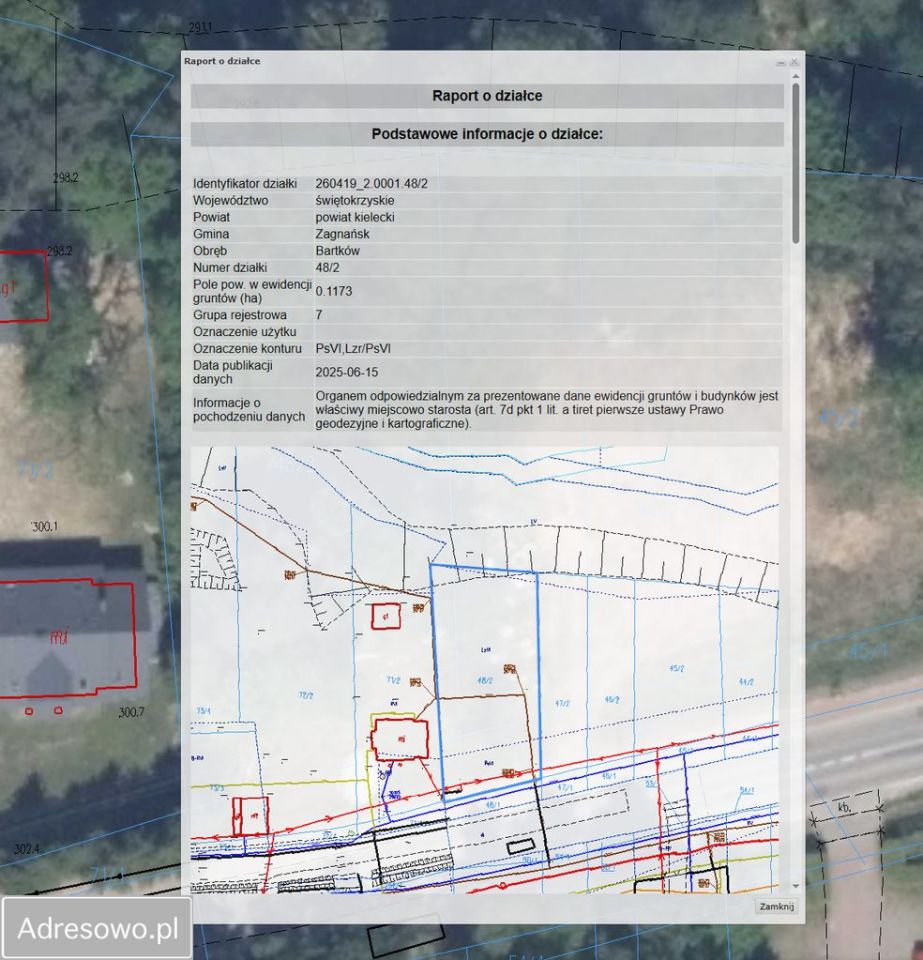Click the scroll up arrow in report

click(796, 76)
